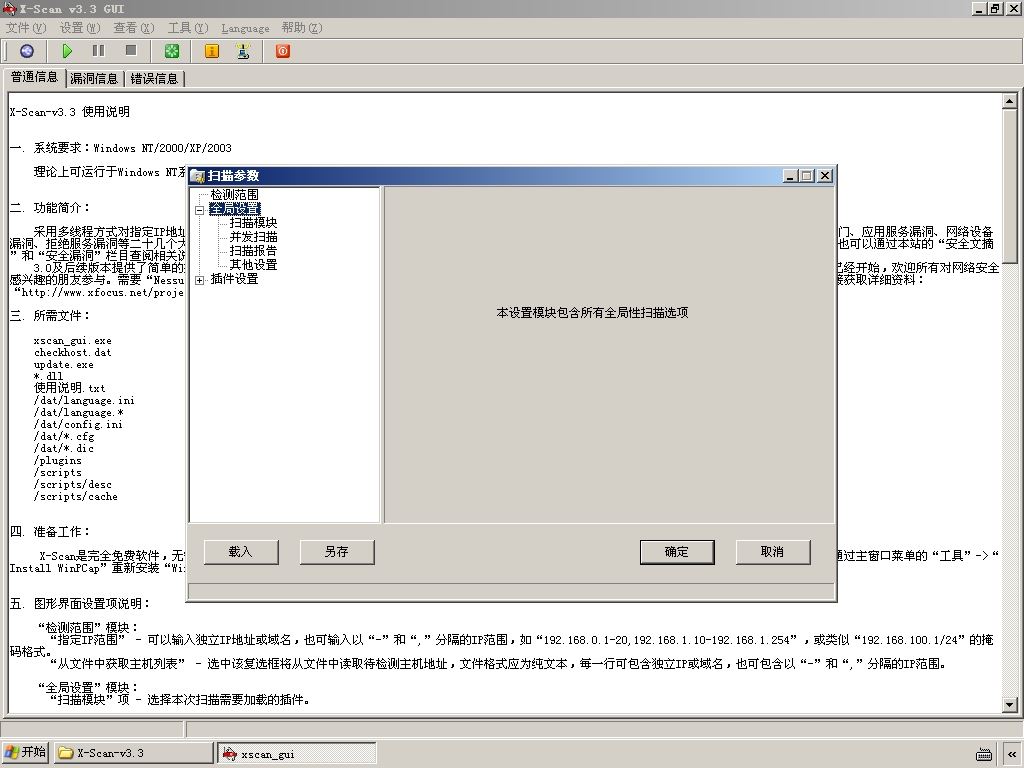The width and height of the screenshot is (1024, 768).
Task: Click the red icon at the toolbar's end
Action: pos(283,51)
